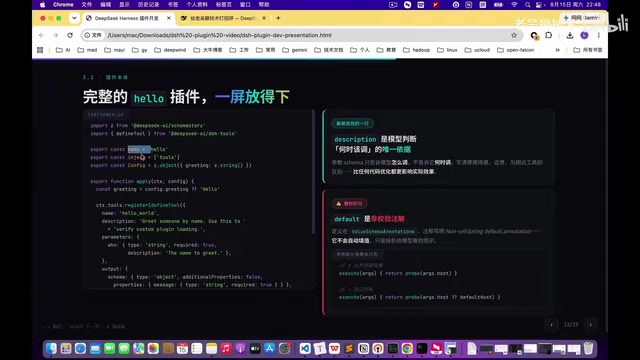Launch Music app from the dock
Viewport: 640px width, 360px height.
point(226,349)
